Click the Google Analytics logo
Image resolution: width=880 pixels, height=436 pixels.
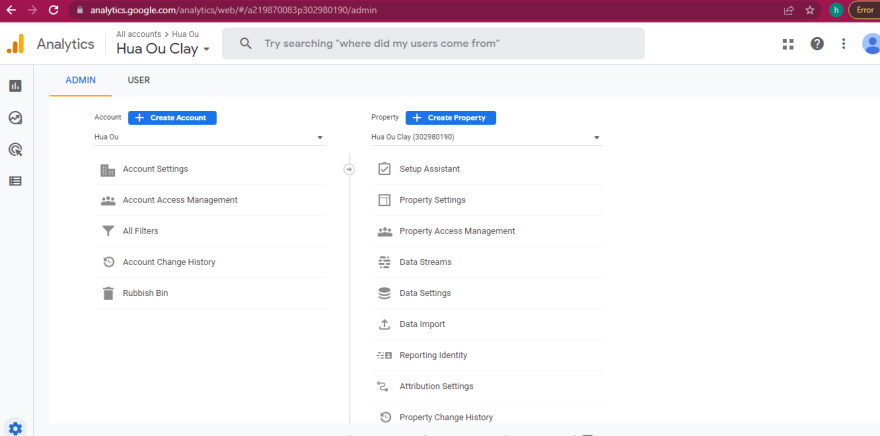click(x=16, y=44)
